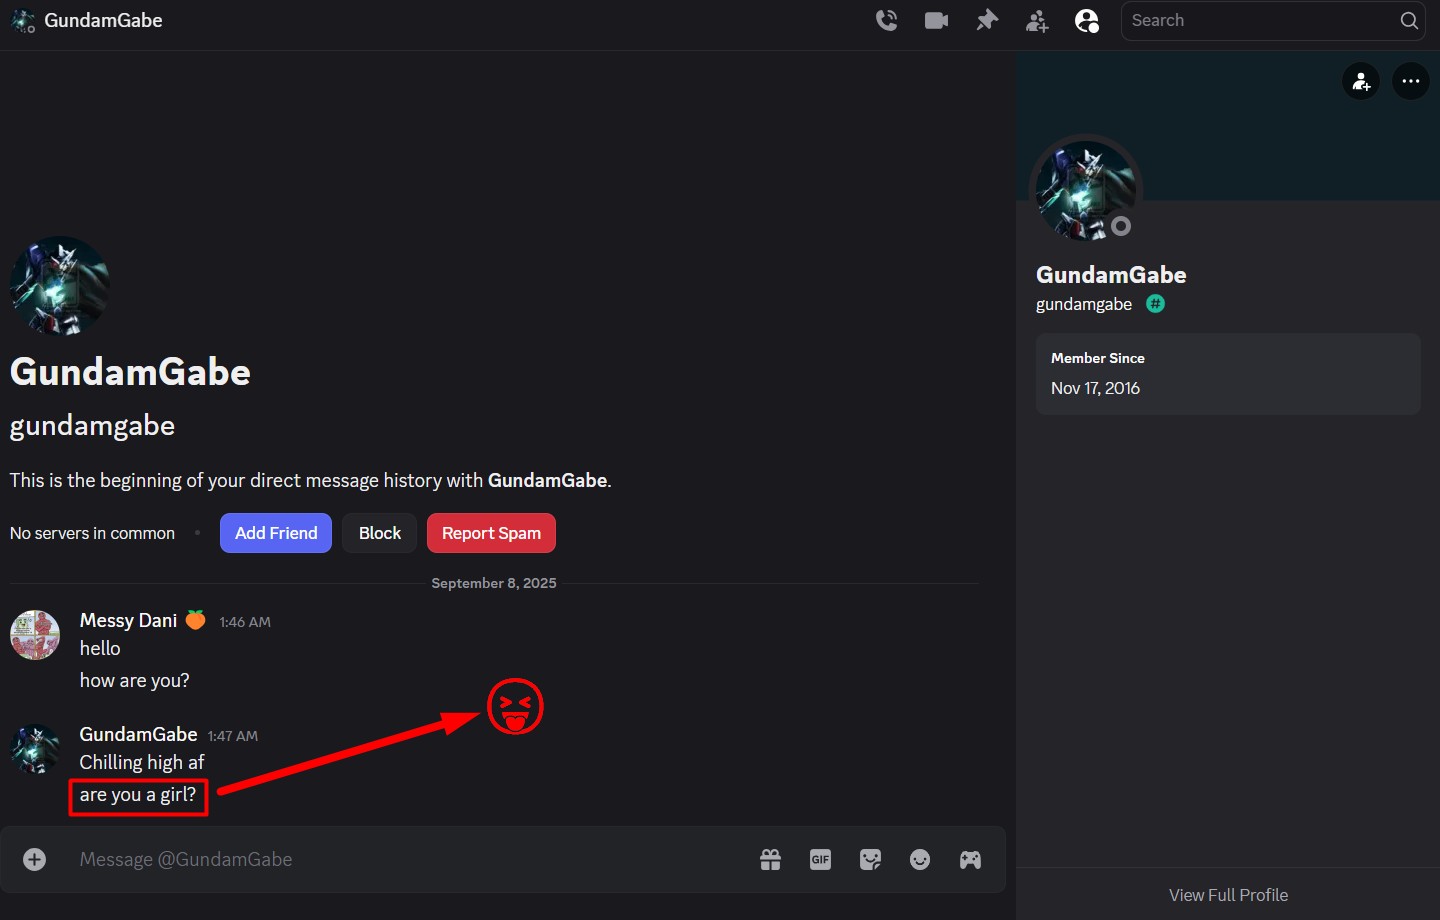The width and height of the screenshot is (1440, 920).
Task: Click GundamGabe's small avatar beside the 1:47 AM message
Action: (x=35, y=749)
